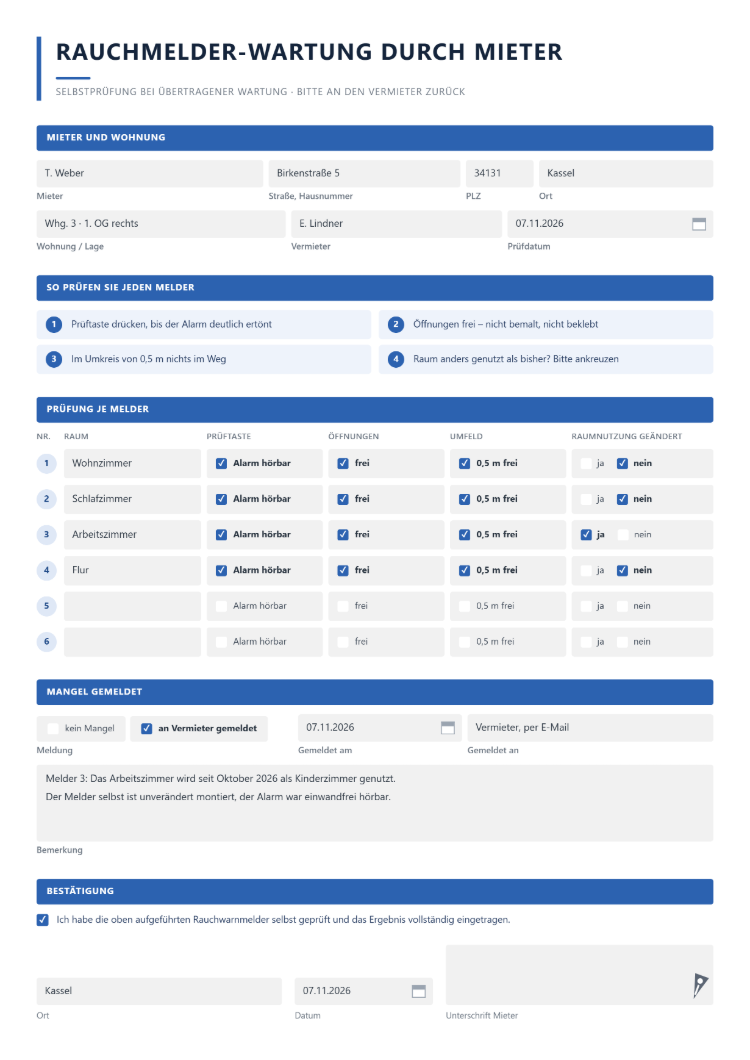Toggle Öffnungen frei for Wohnzimmer
The height and width of the screenshot is (1060, 750).
(x=343, y=464)
